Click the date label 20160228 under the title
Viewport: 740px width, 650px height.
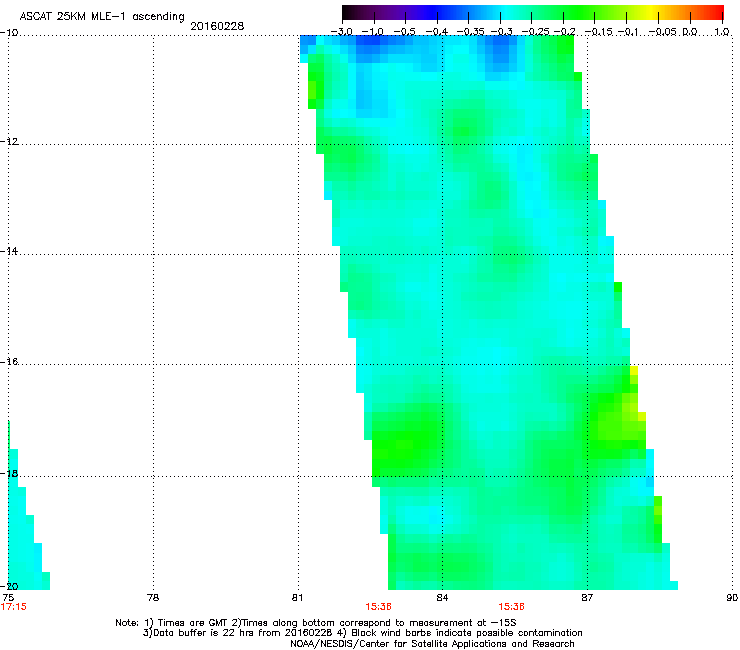(217, 26)
